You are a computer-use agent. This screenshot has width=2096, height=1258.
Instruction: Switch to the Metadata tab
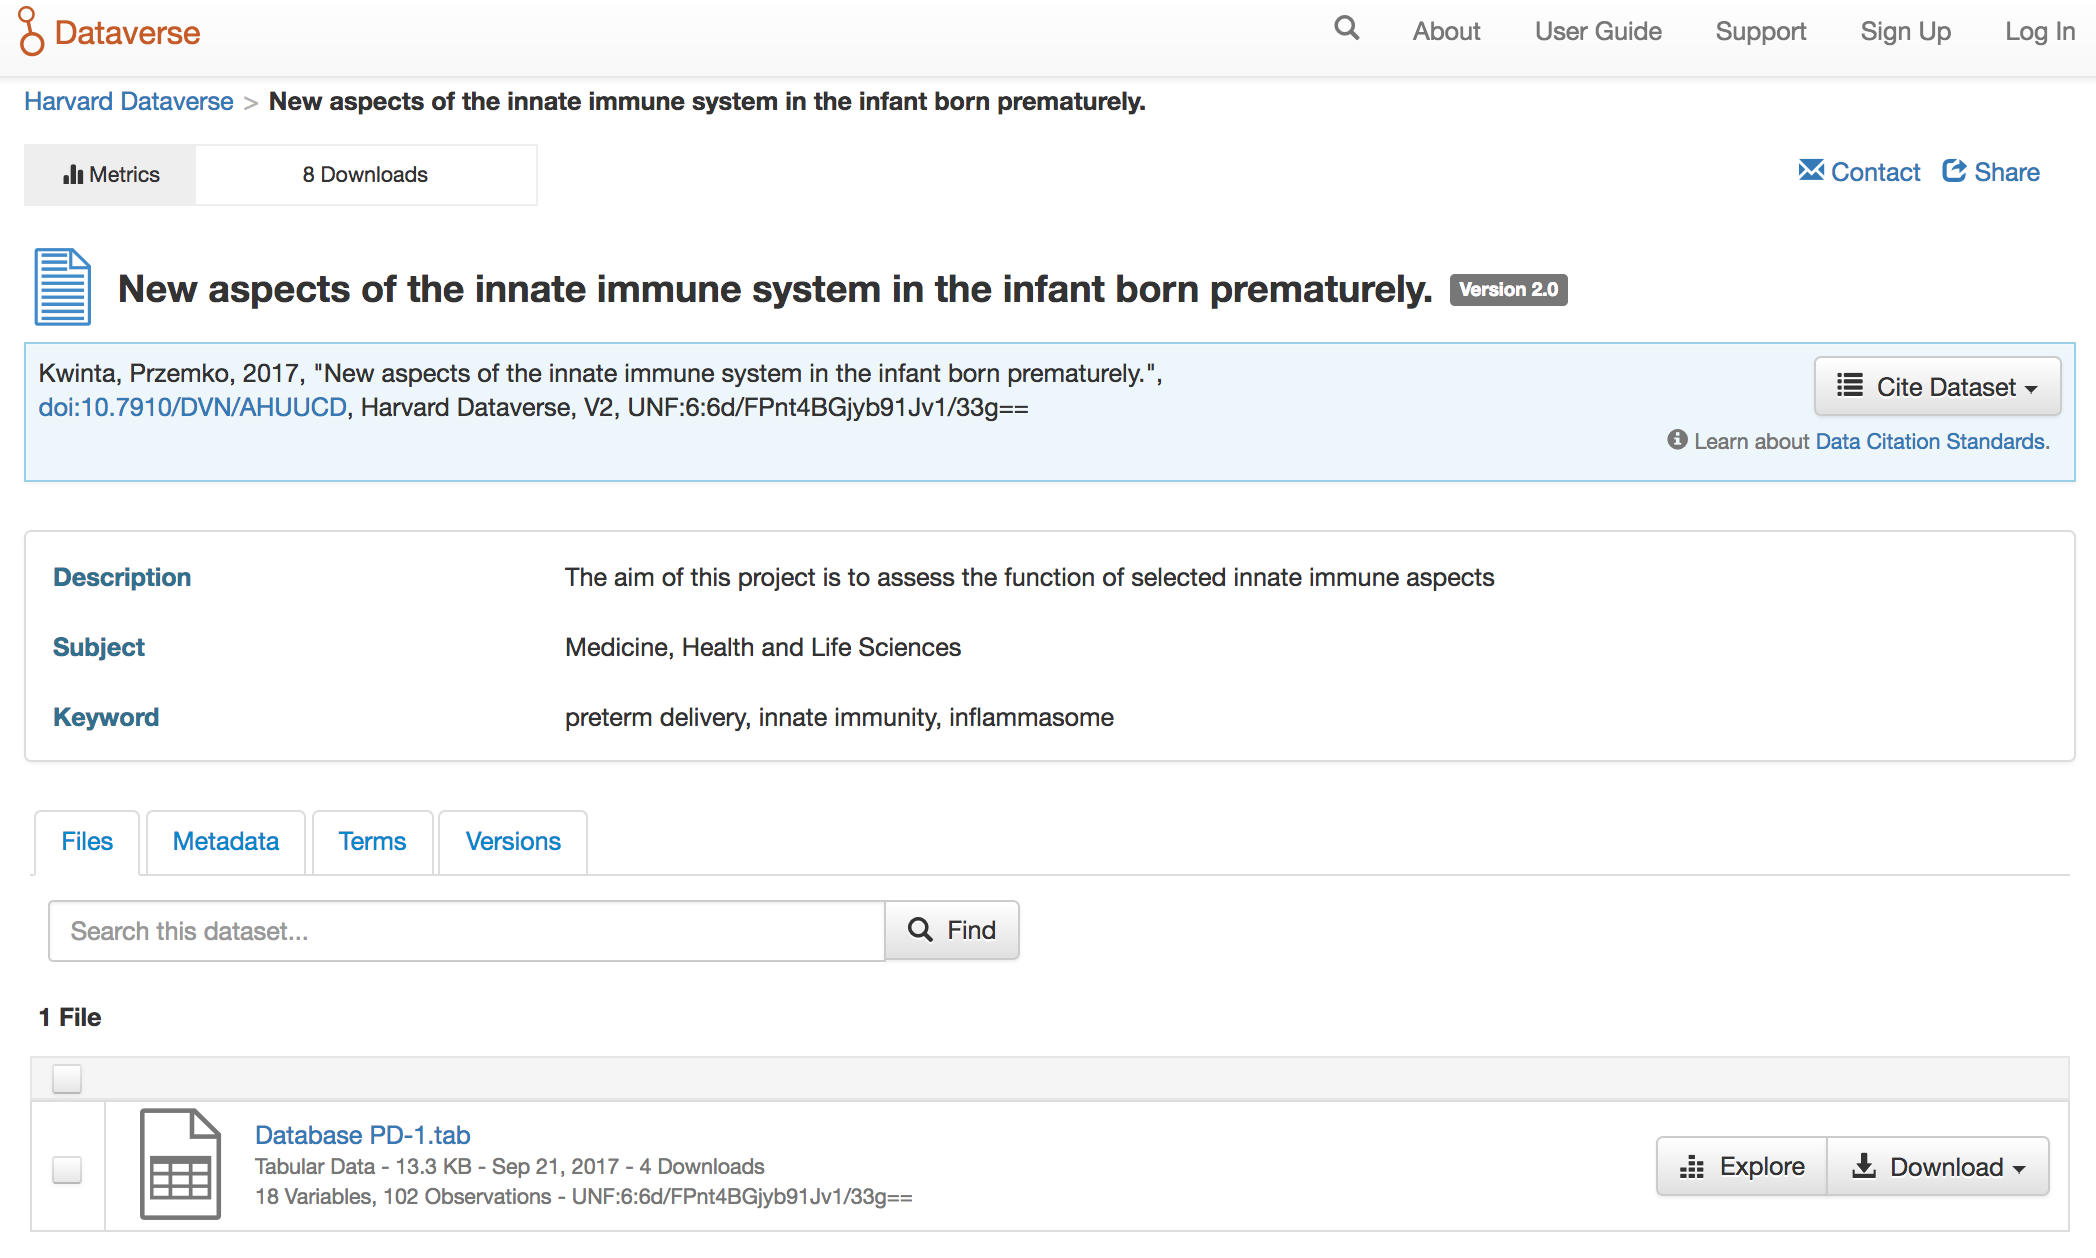point(226,842)
